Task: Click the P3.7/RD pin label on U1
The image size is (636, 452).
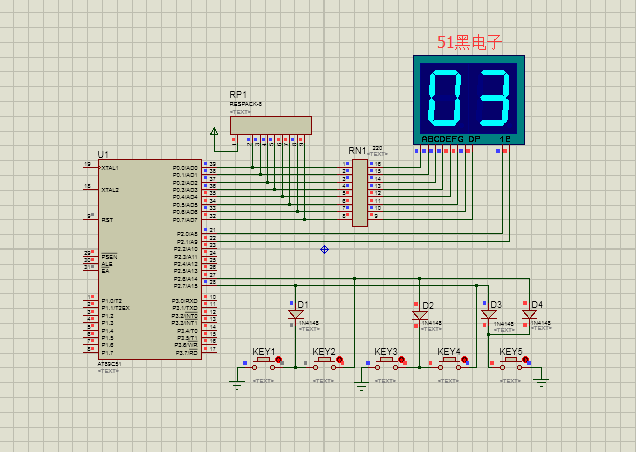Action: point(187,353)
